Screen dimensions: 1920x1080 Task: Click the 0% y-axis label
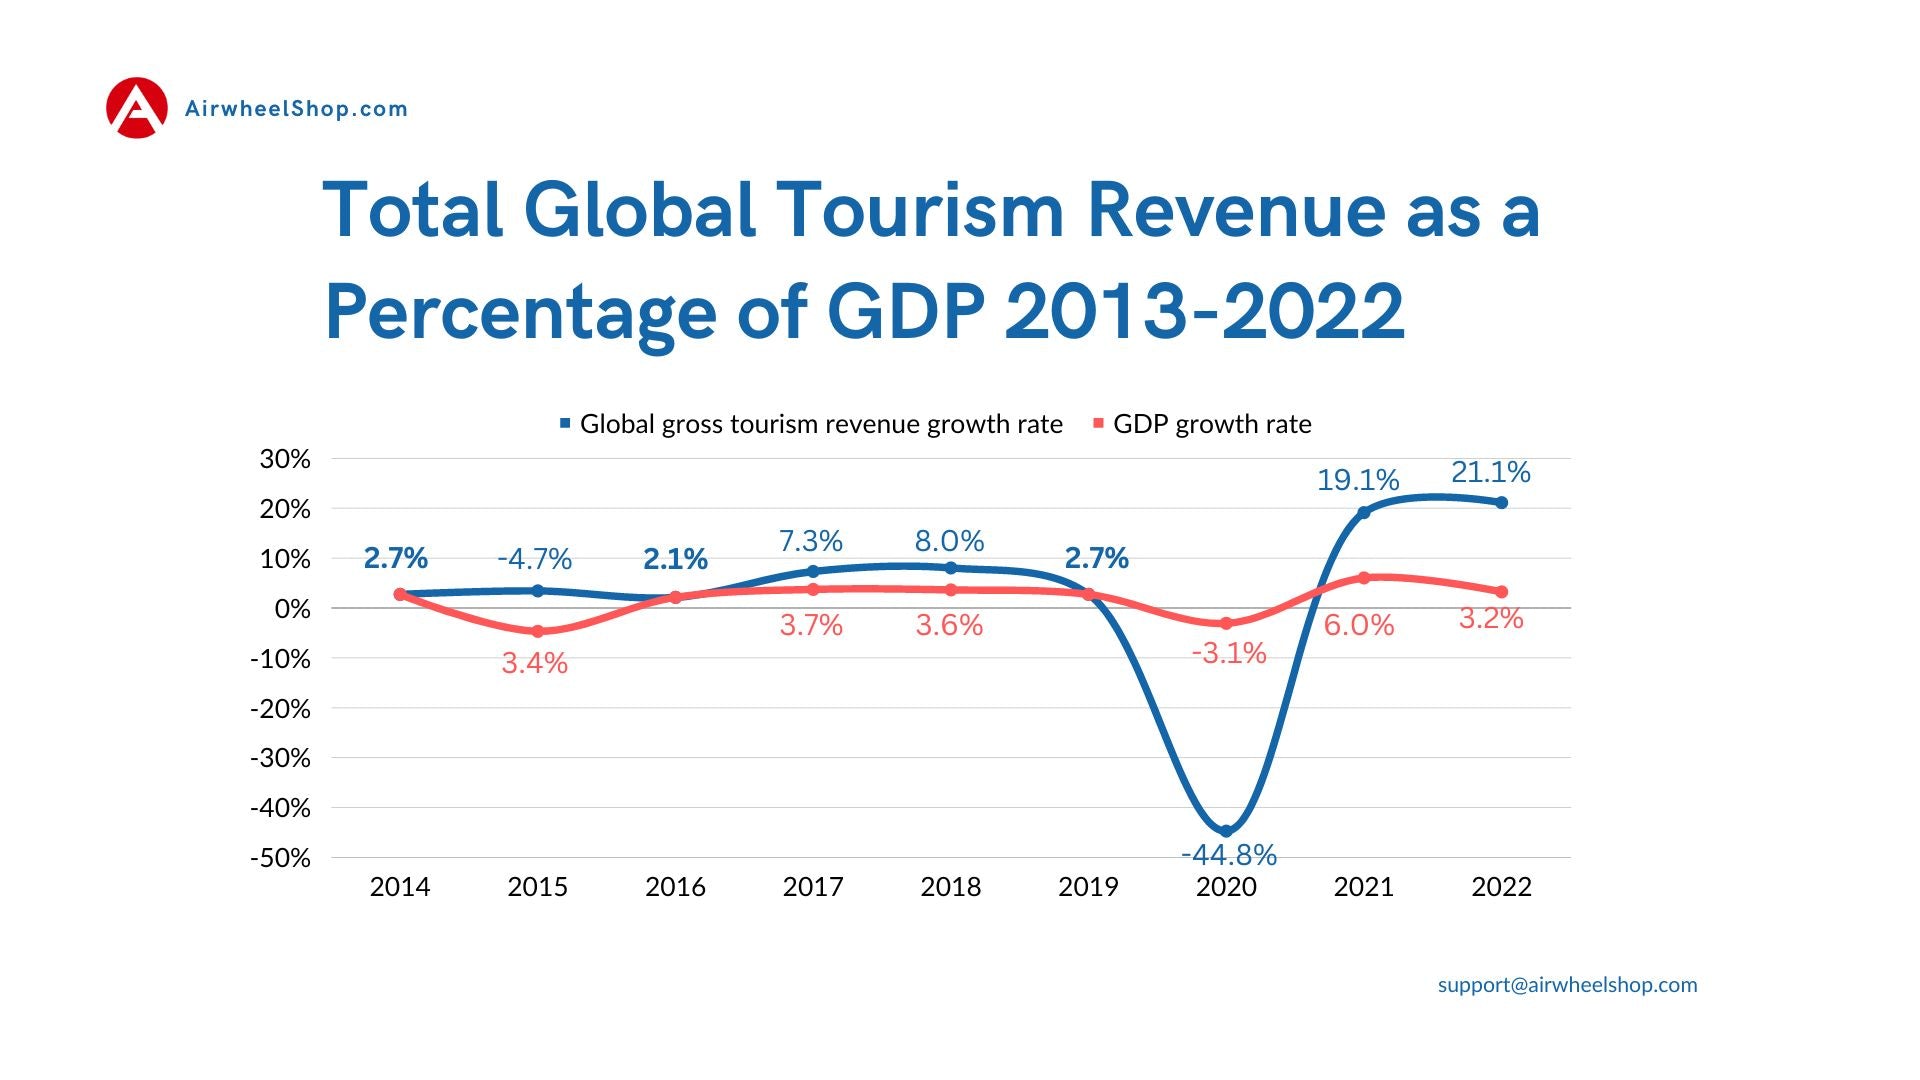[x=292, y=609]
